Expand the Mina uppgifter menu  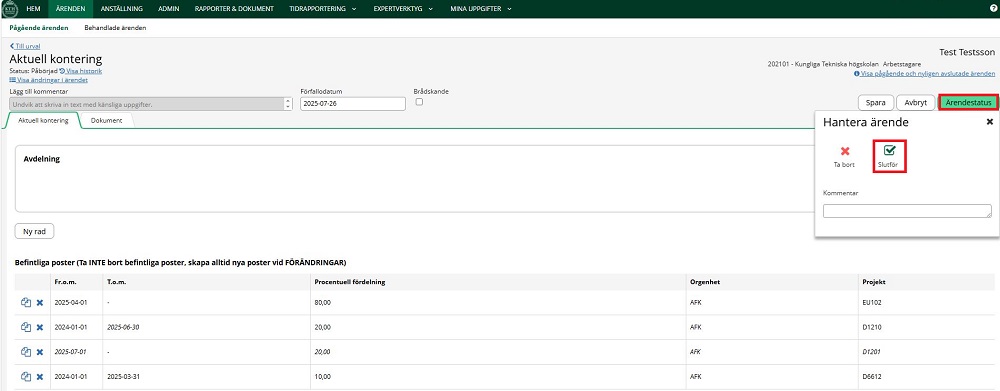[x=480, y=9]
